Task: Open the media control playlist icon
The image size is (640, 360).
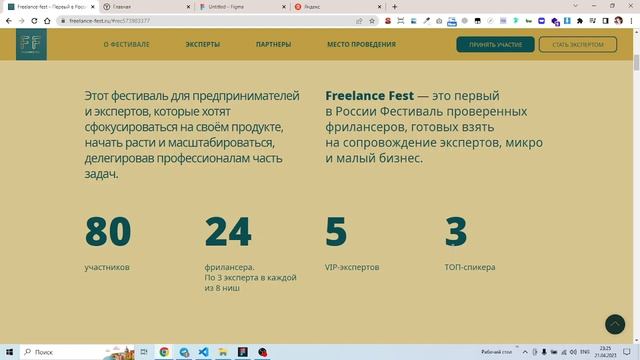Action: point(593,21)
